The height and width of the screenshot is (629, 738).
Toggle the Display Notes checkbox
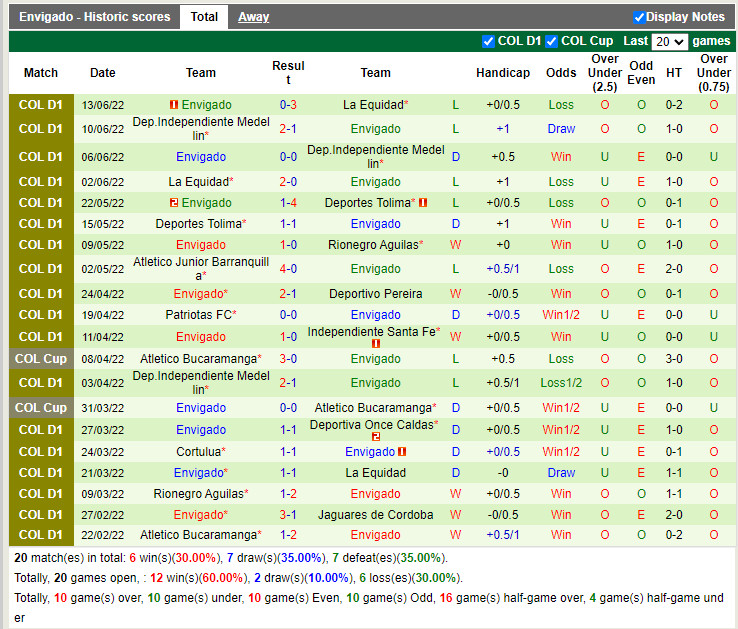click(639, 17)
